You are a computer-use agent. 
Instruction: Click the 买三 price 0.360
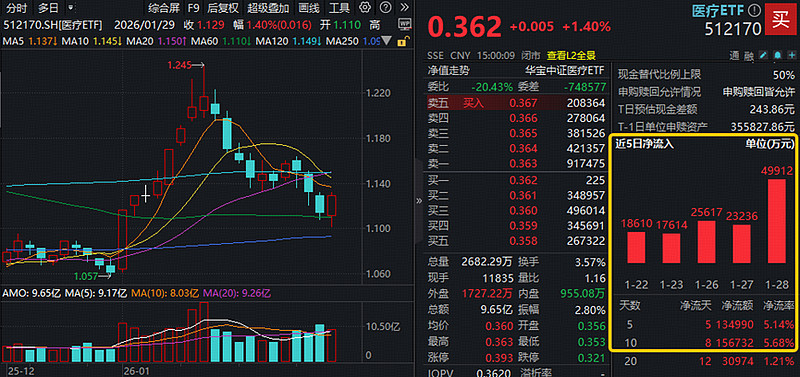(x=523, y=211)
